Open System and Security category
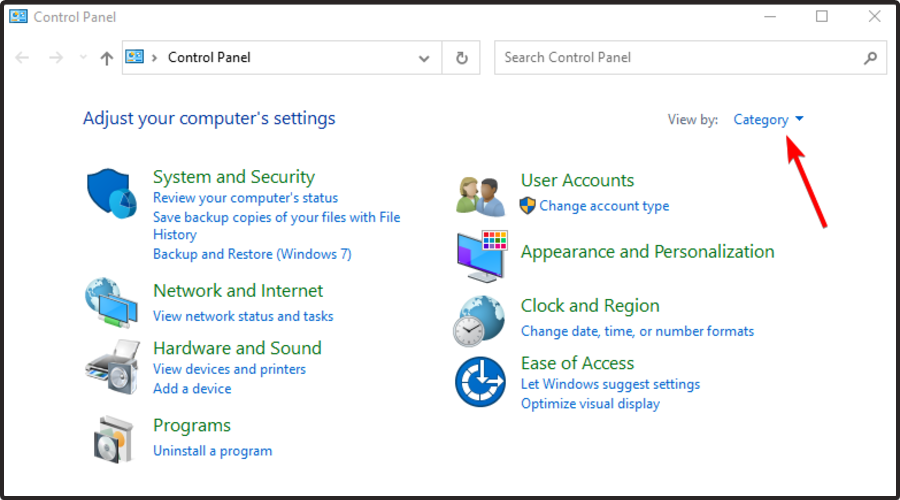Image resolution: width=900 pixels, height=500 pixels. point(234,177)
